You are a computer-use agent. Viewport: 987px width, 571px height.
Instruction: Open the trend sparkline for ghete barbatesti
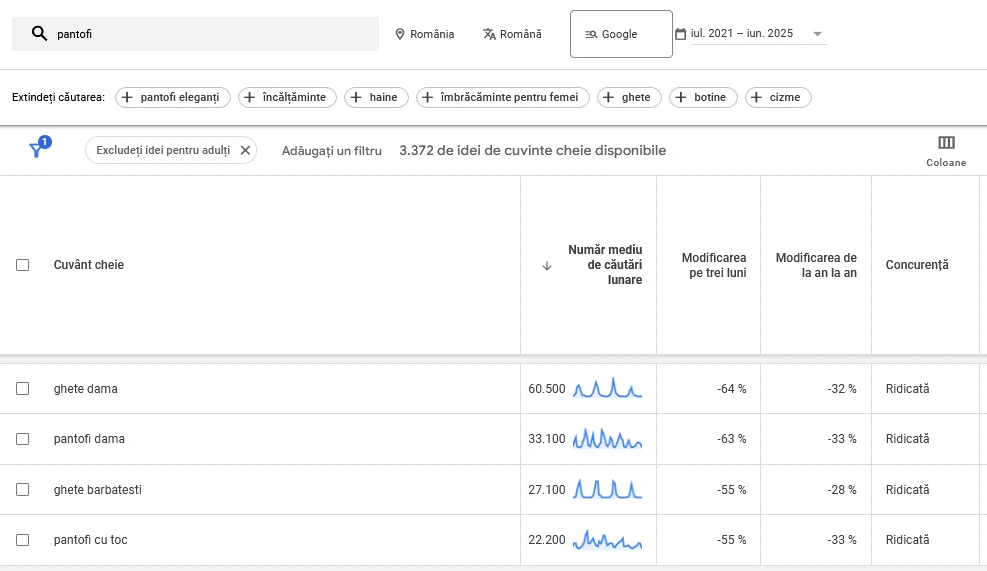[x=607, y=489]
